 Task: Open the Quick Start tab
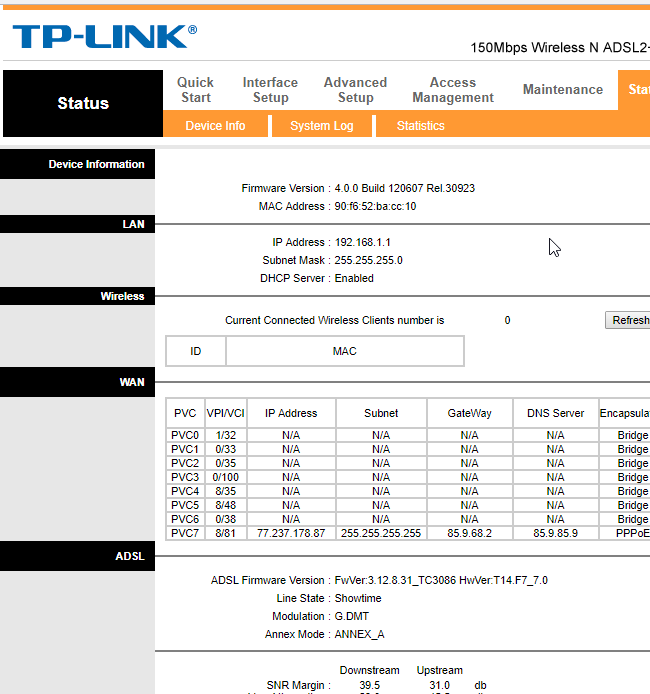coord(196,90)
